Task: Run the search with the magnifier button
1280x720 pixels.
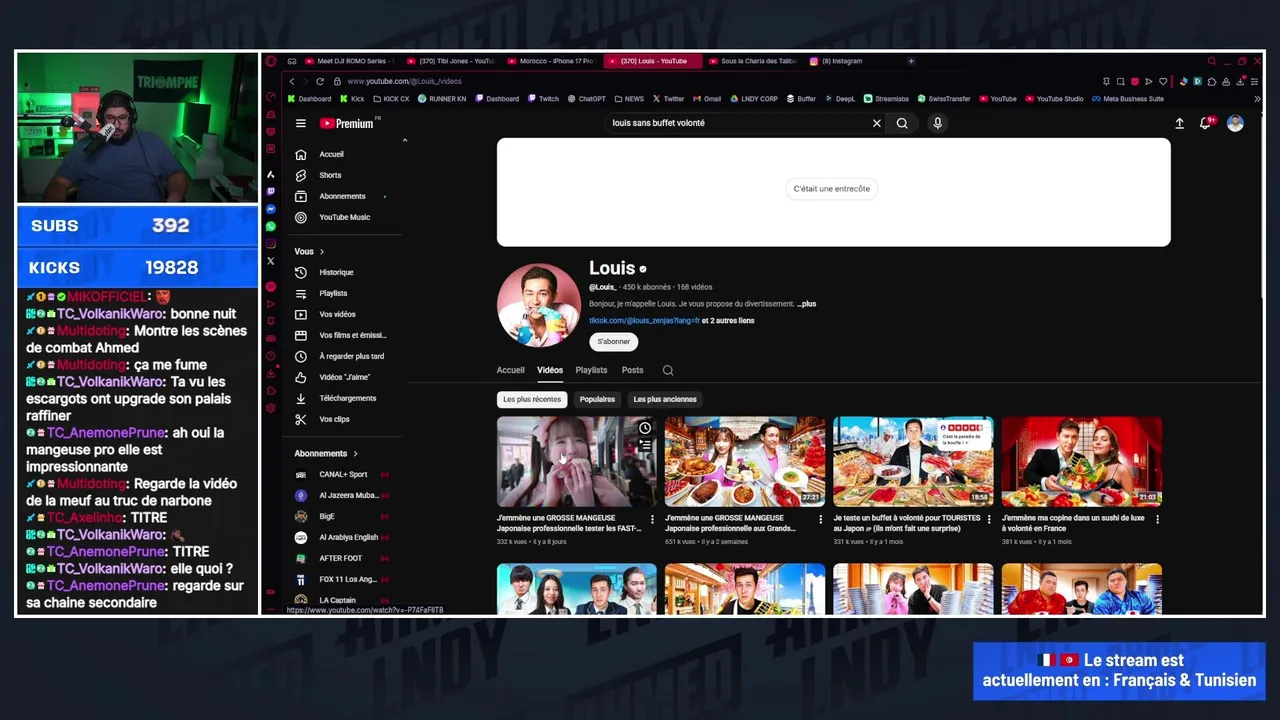Action: click(x=902, y=123)
